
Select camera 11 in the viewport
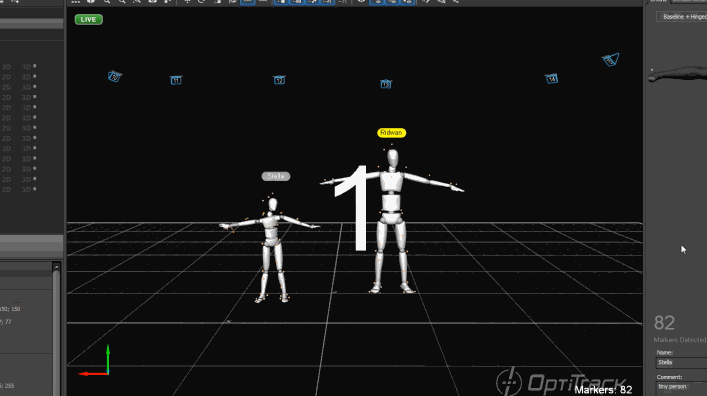pyautogui.click(x=176, y=80)
